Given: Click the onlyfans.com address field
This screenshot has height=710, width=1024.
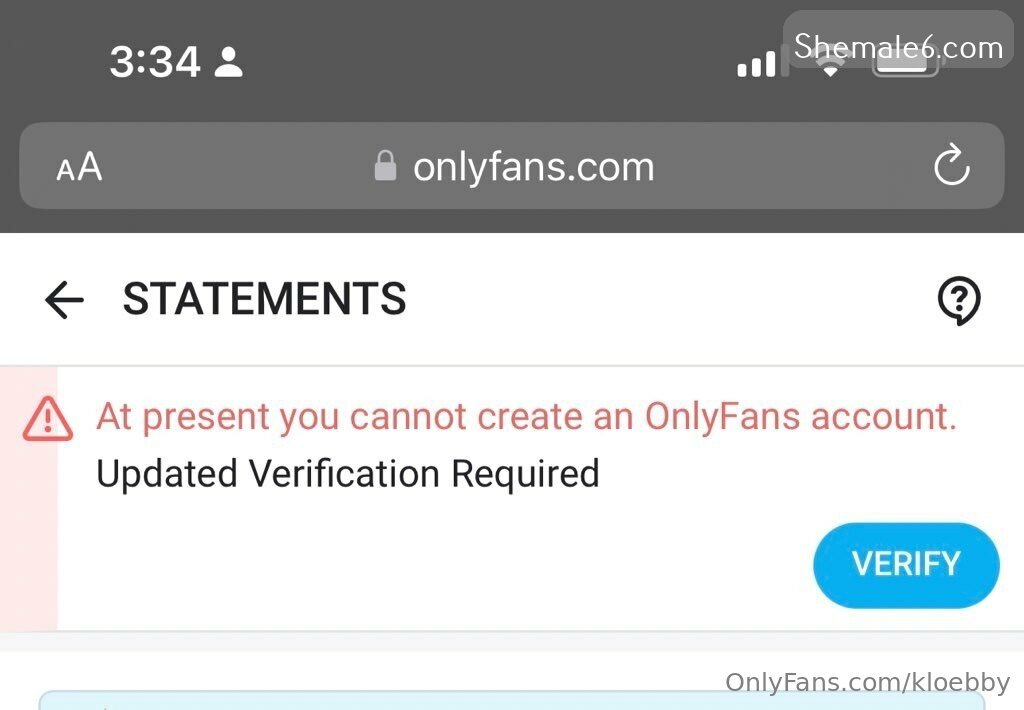Looking at the screenshot, I should coord(533,166).
